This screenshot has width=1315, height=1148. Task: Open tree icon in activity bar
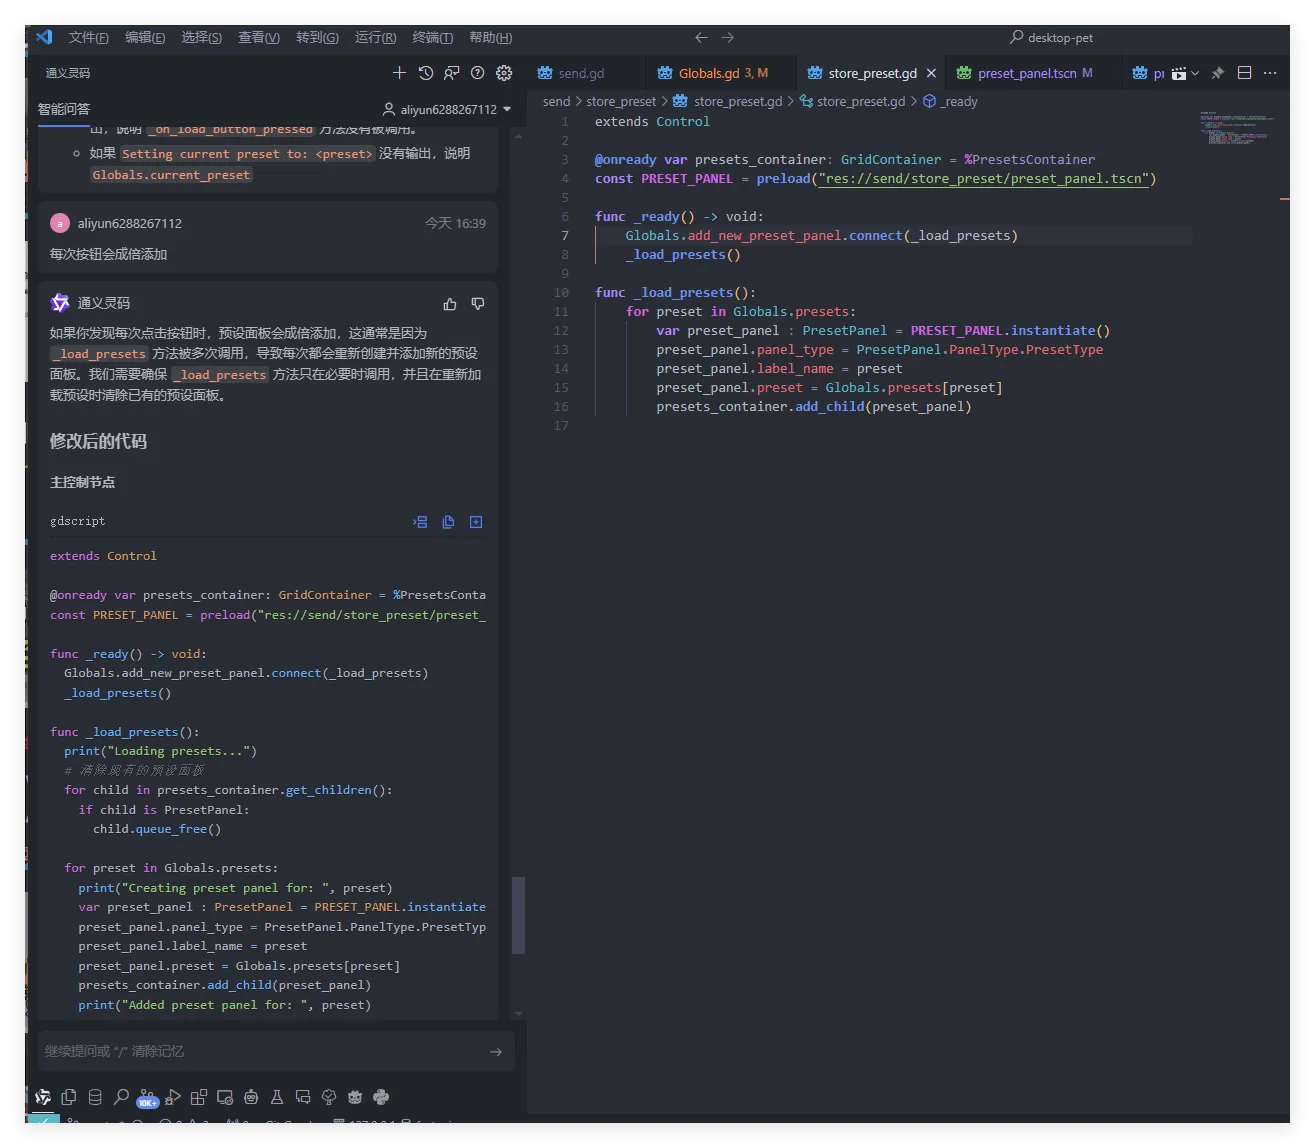(329, 1097)
